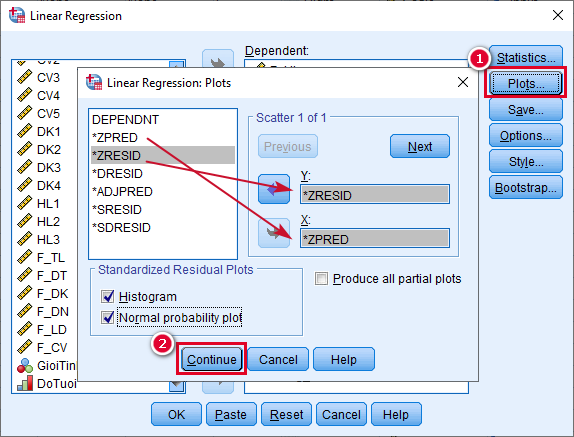The height and width of the screenshot is (437, 574).
Task: Toggle Normal probability plot checkbox
Action: (108, 317)
